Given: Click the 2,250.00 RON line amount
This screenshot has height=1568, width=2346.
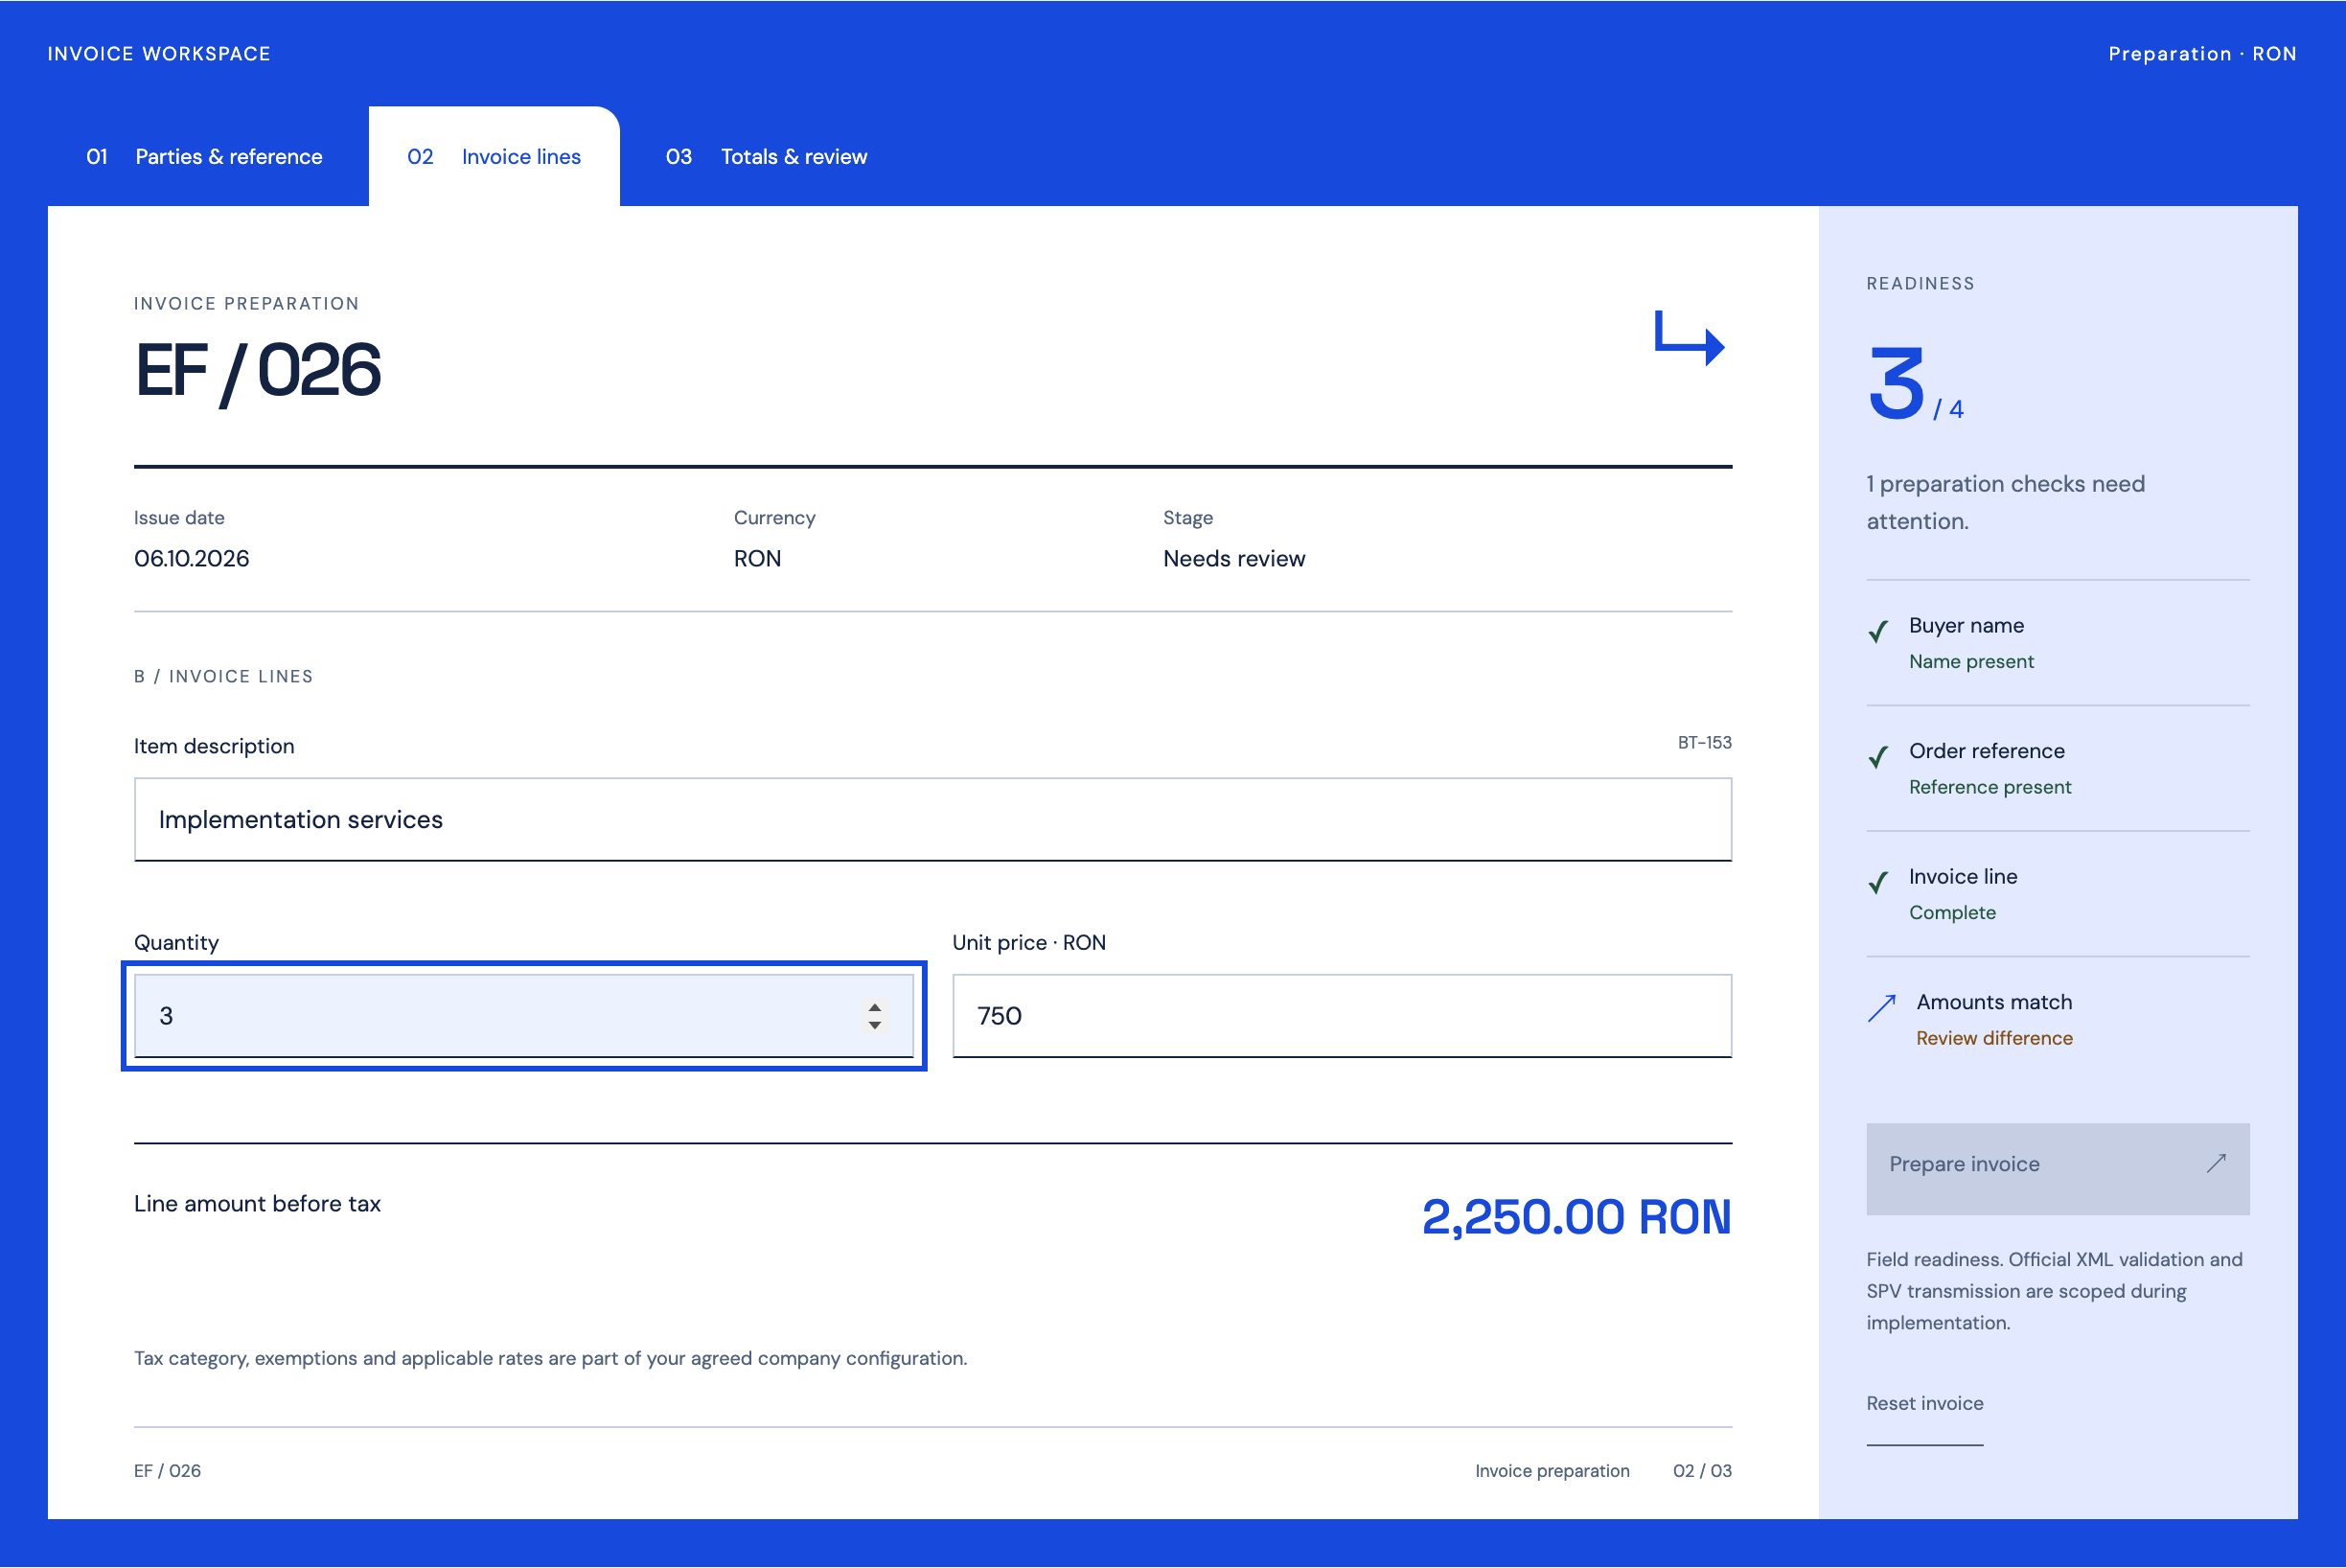Looking at the screenshot, I should (1576, 1217).
